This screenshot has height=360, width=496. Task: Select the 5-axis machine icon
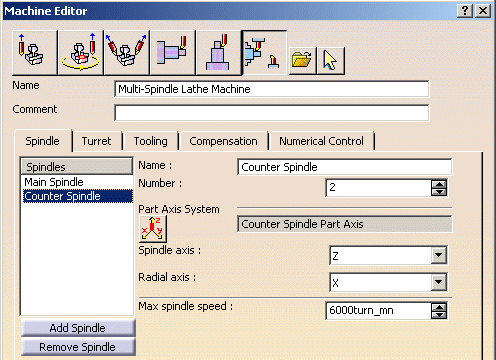click(127, 52)
